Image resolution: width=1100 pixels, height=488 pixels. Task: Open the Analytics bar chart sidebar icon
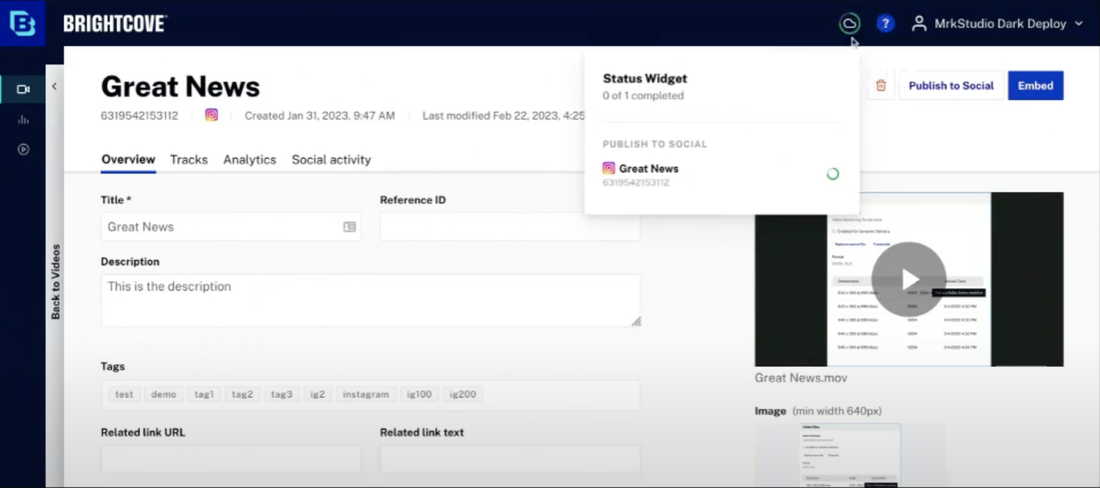[x=23, y=119]
